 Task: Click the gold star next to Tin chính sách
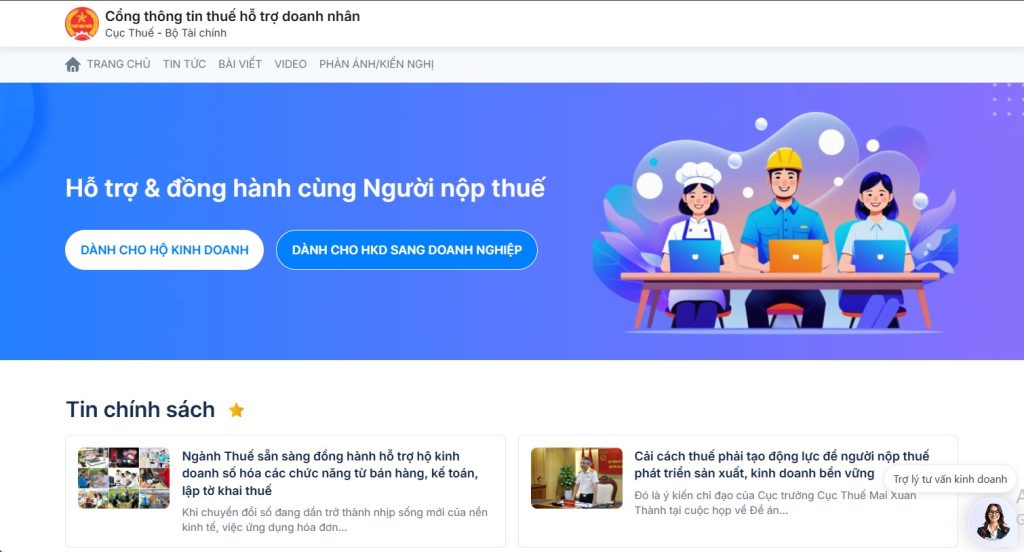coord(236,410)
